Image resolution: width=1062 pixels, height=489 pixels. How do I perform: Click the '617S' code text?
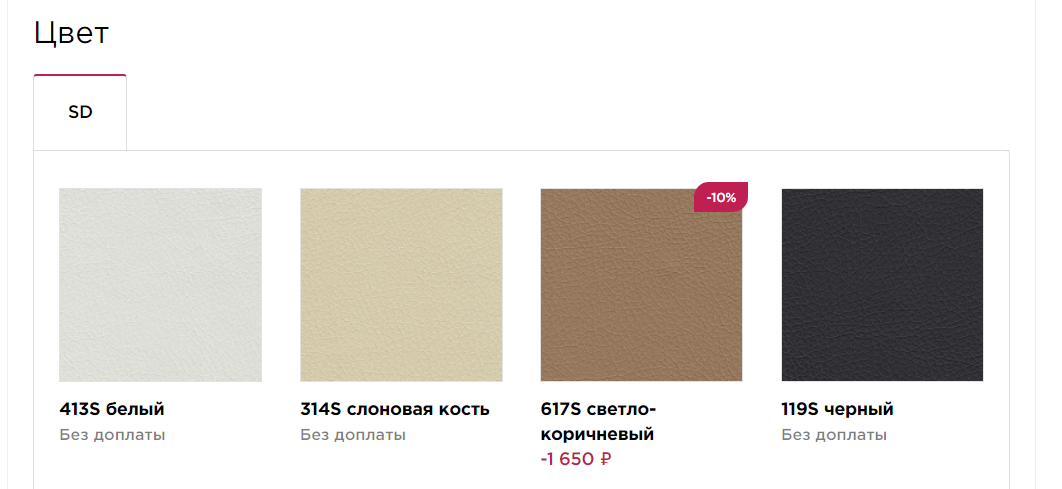[x=561, y=409]
